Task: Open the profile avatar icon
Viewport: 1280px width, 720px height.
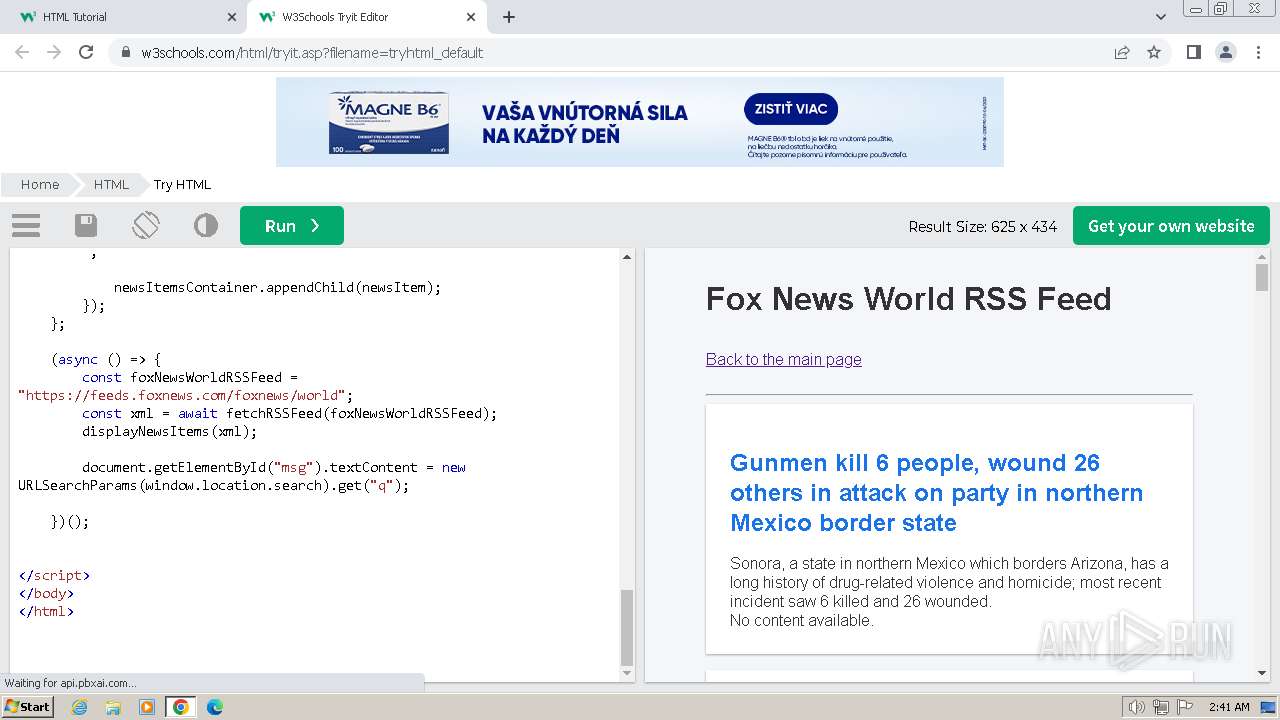Action: (1226, 52)
